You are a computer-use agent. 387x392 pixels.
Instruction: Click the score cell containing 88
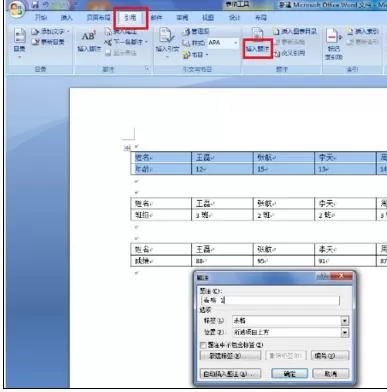222,261
